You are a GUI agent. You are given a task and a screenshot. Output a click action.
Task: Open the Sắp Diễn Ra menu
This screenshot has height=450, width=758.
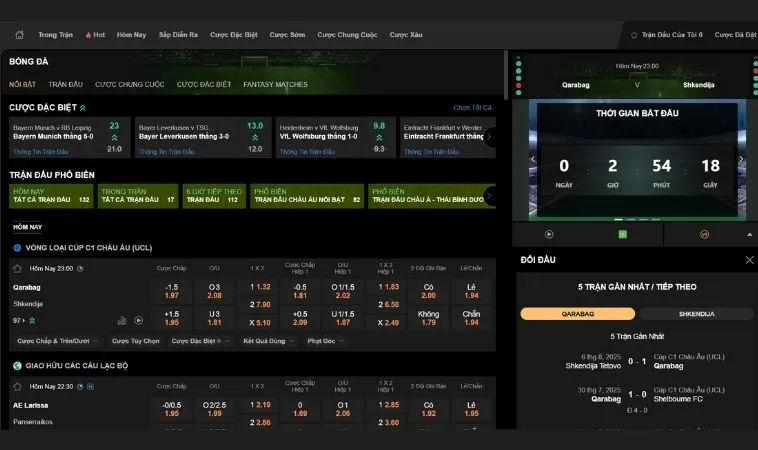(x=178, y=35)
